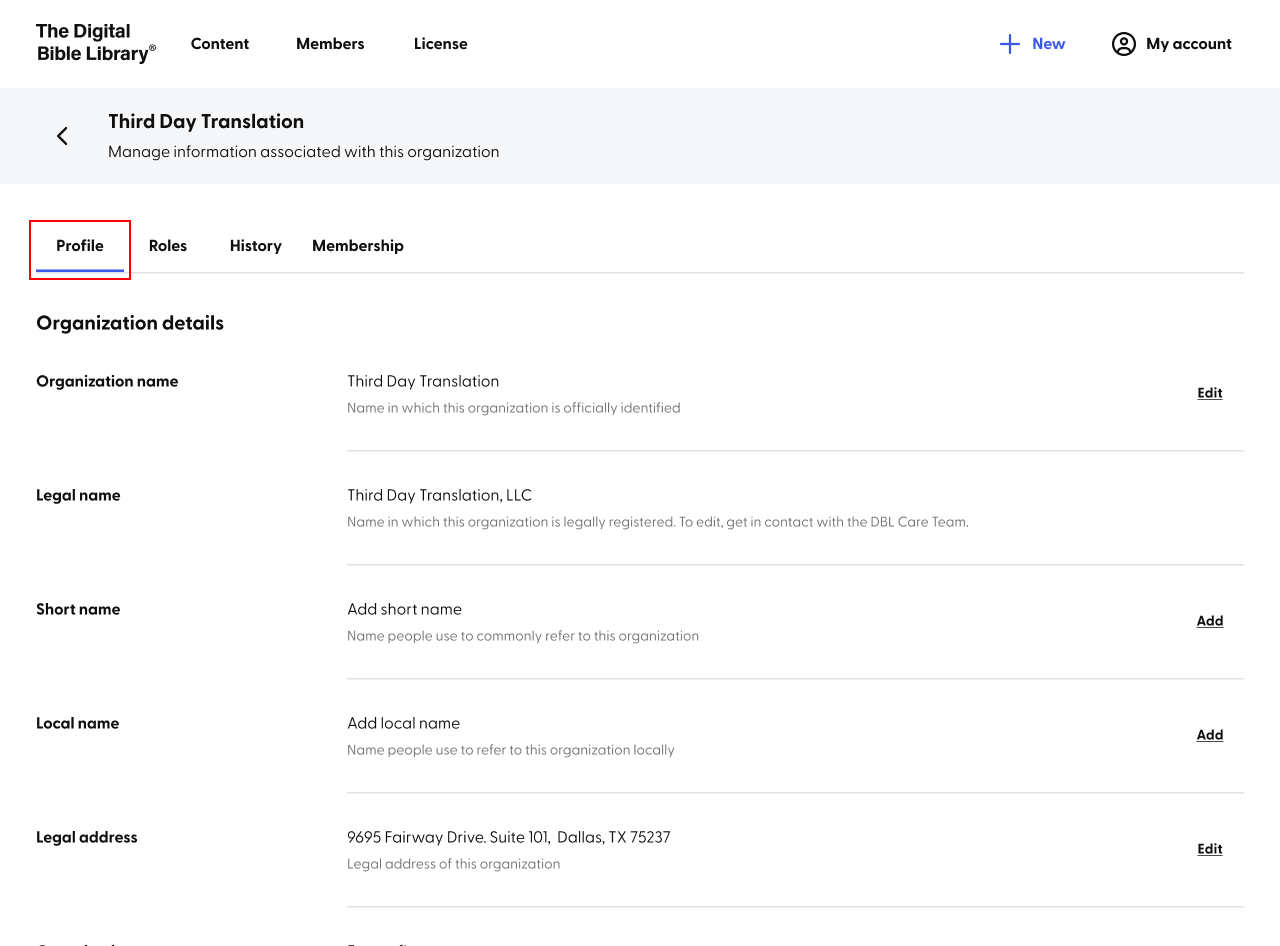Click the Organization details heading
The height and width of the screenshot is (946, 1280).
click(x=130, y=323)
